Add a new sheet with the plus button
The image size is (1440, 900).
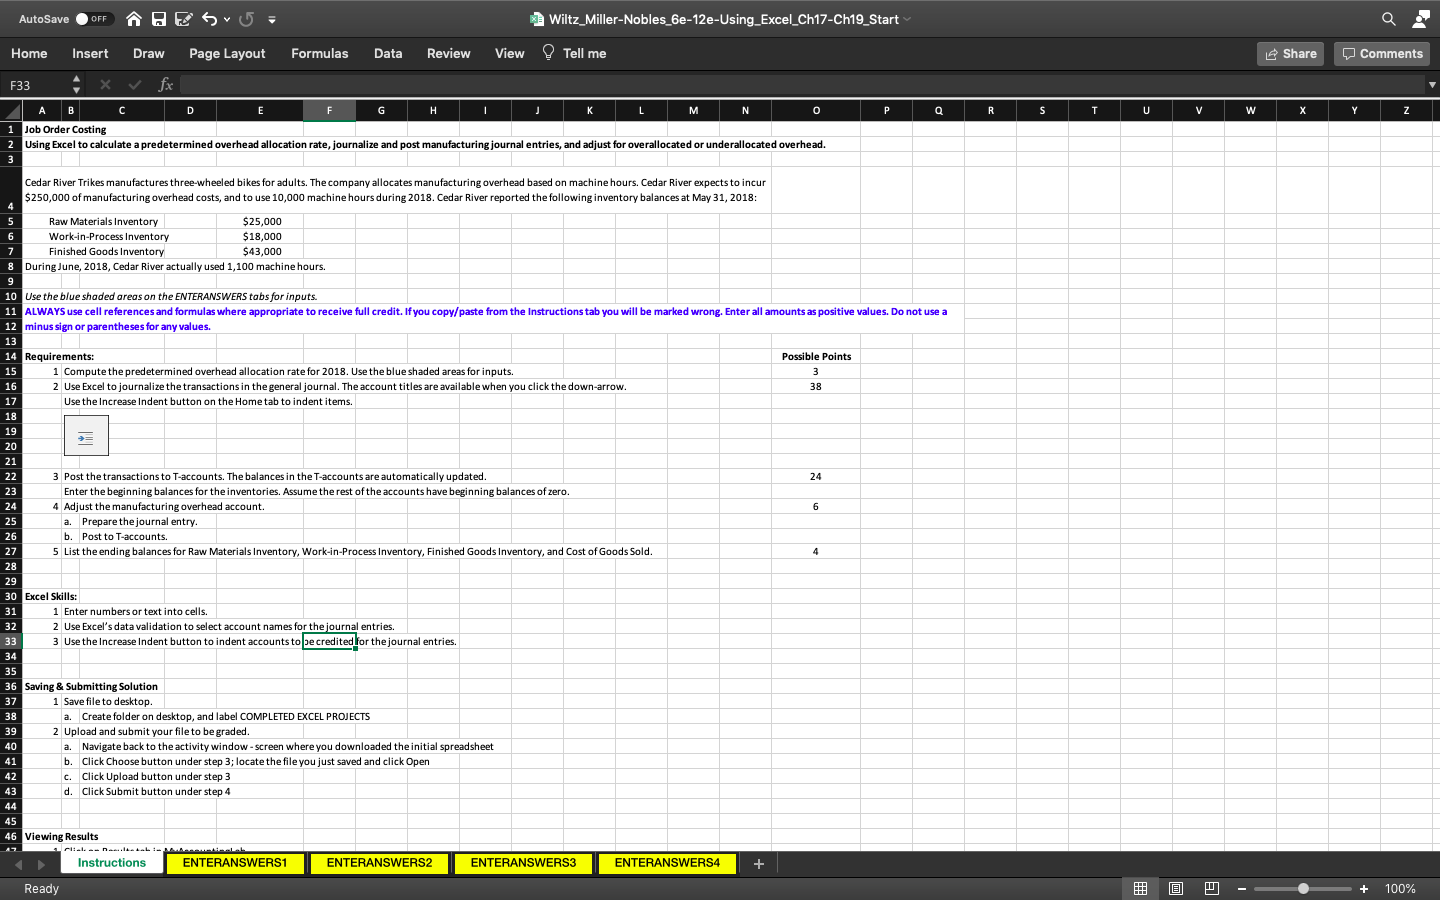pos(759,864)
